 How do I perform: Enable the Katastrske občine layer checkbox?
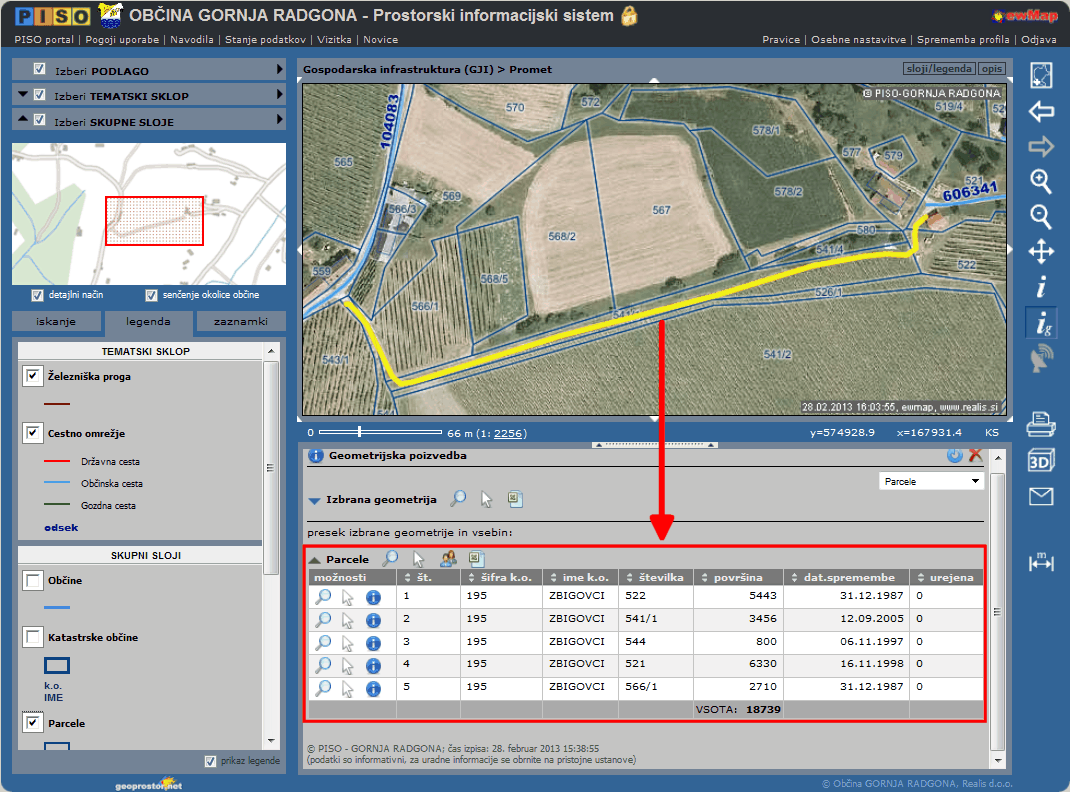33,637
